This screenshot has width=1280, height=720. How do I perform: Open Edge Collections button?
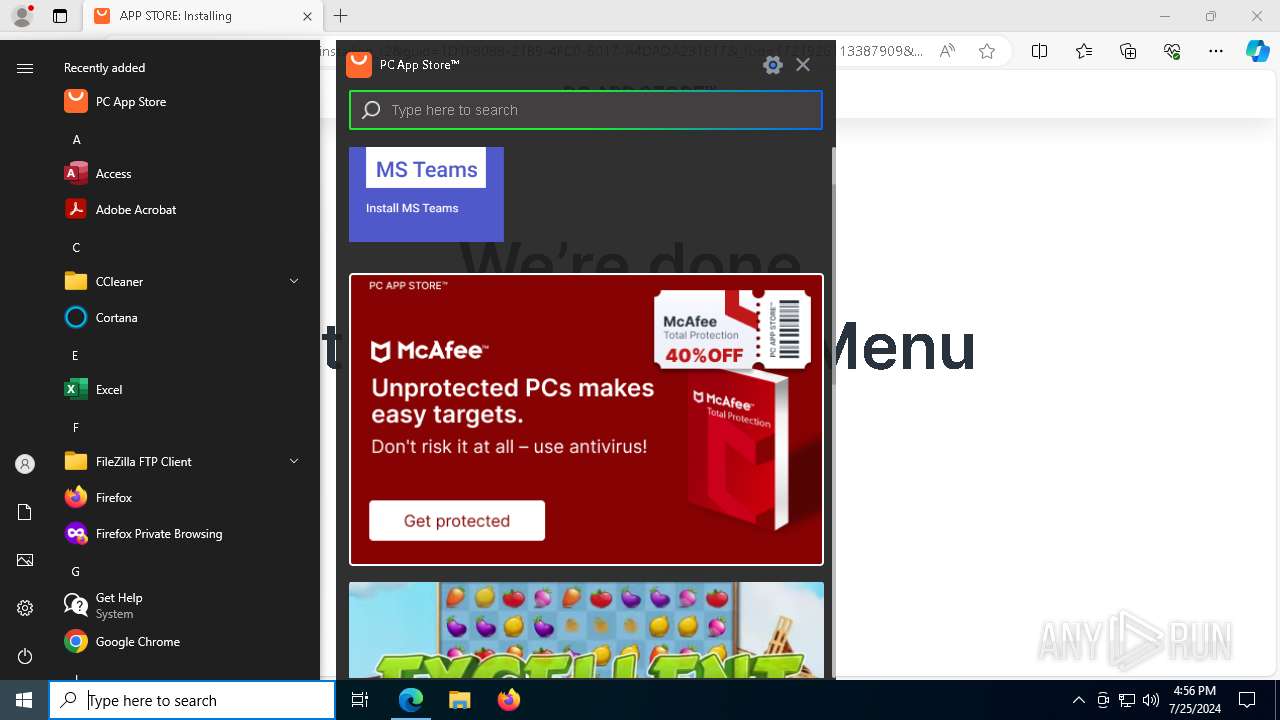(x=1128, y=51)
